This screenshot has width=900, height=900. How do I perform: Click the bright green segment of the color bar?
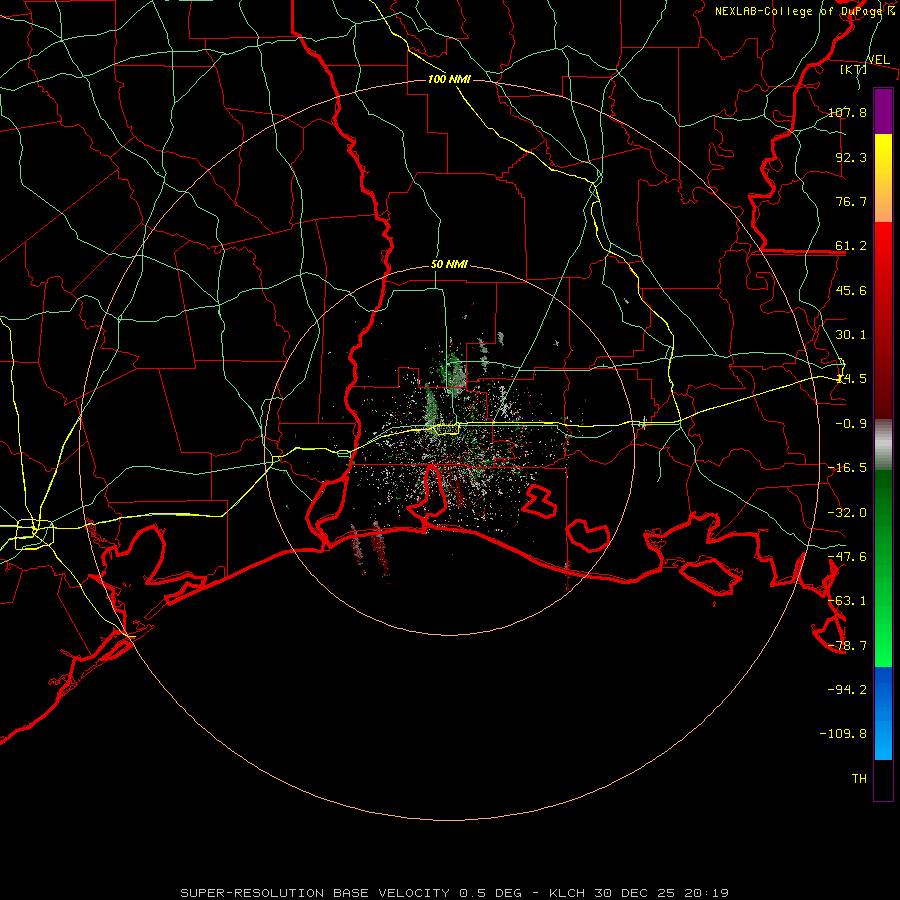point(883,568)
